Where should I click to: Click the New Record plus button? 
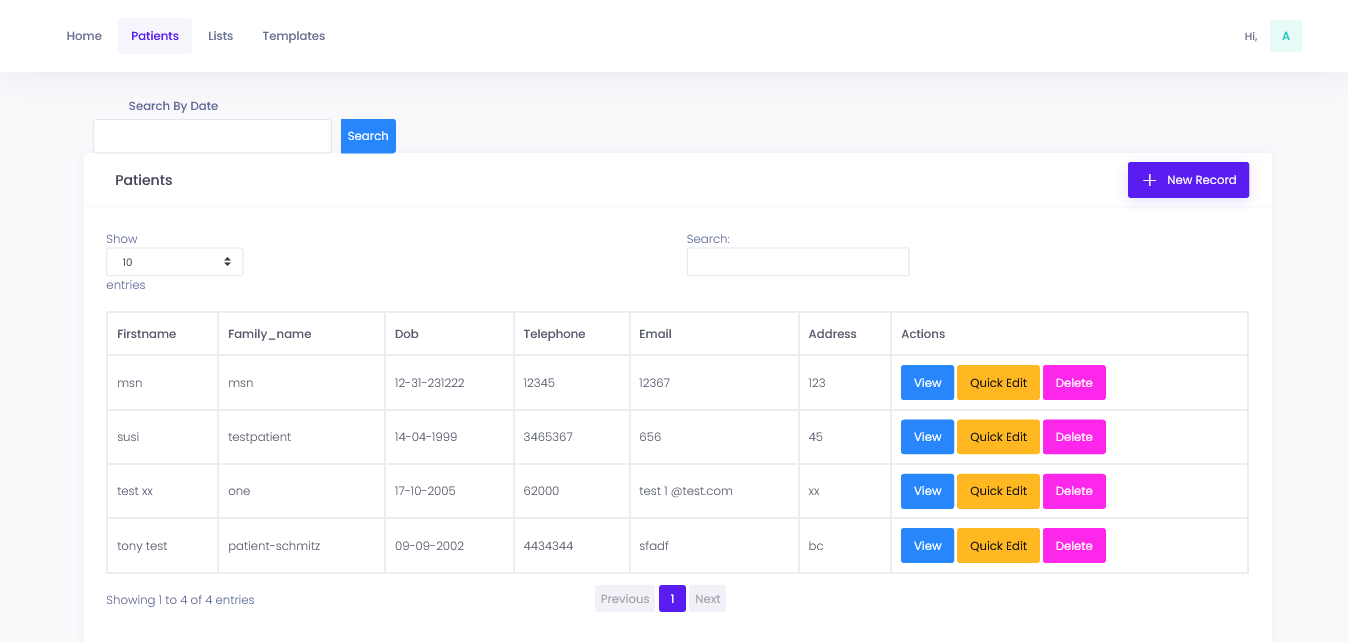pos(1188,180)
